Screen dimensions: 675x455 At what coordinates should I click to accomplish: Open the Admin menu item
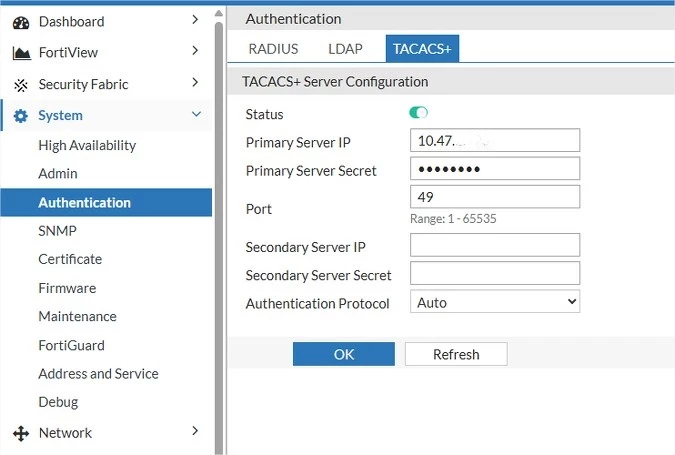[58, 173]
